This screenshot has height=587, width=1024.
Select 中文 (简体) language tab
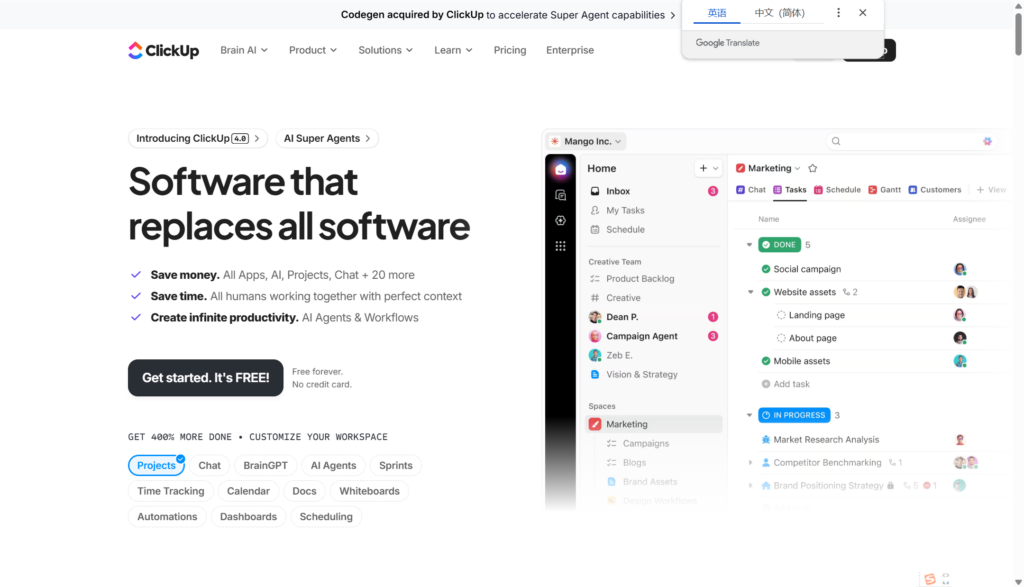click(780, 13)
